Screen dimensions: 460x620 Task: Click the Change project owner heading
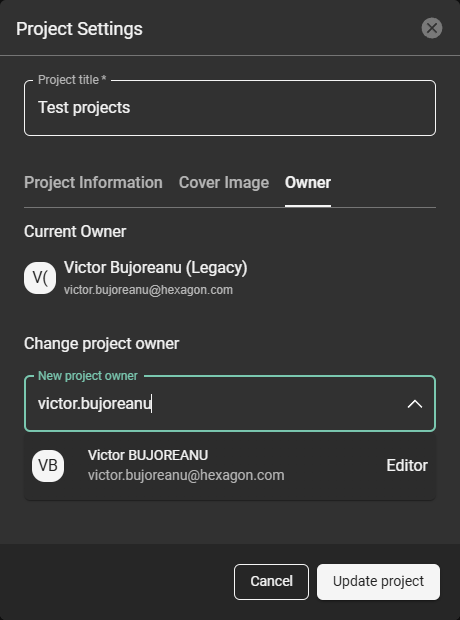[x=102, y=344]
